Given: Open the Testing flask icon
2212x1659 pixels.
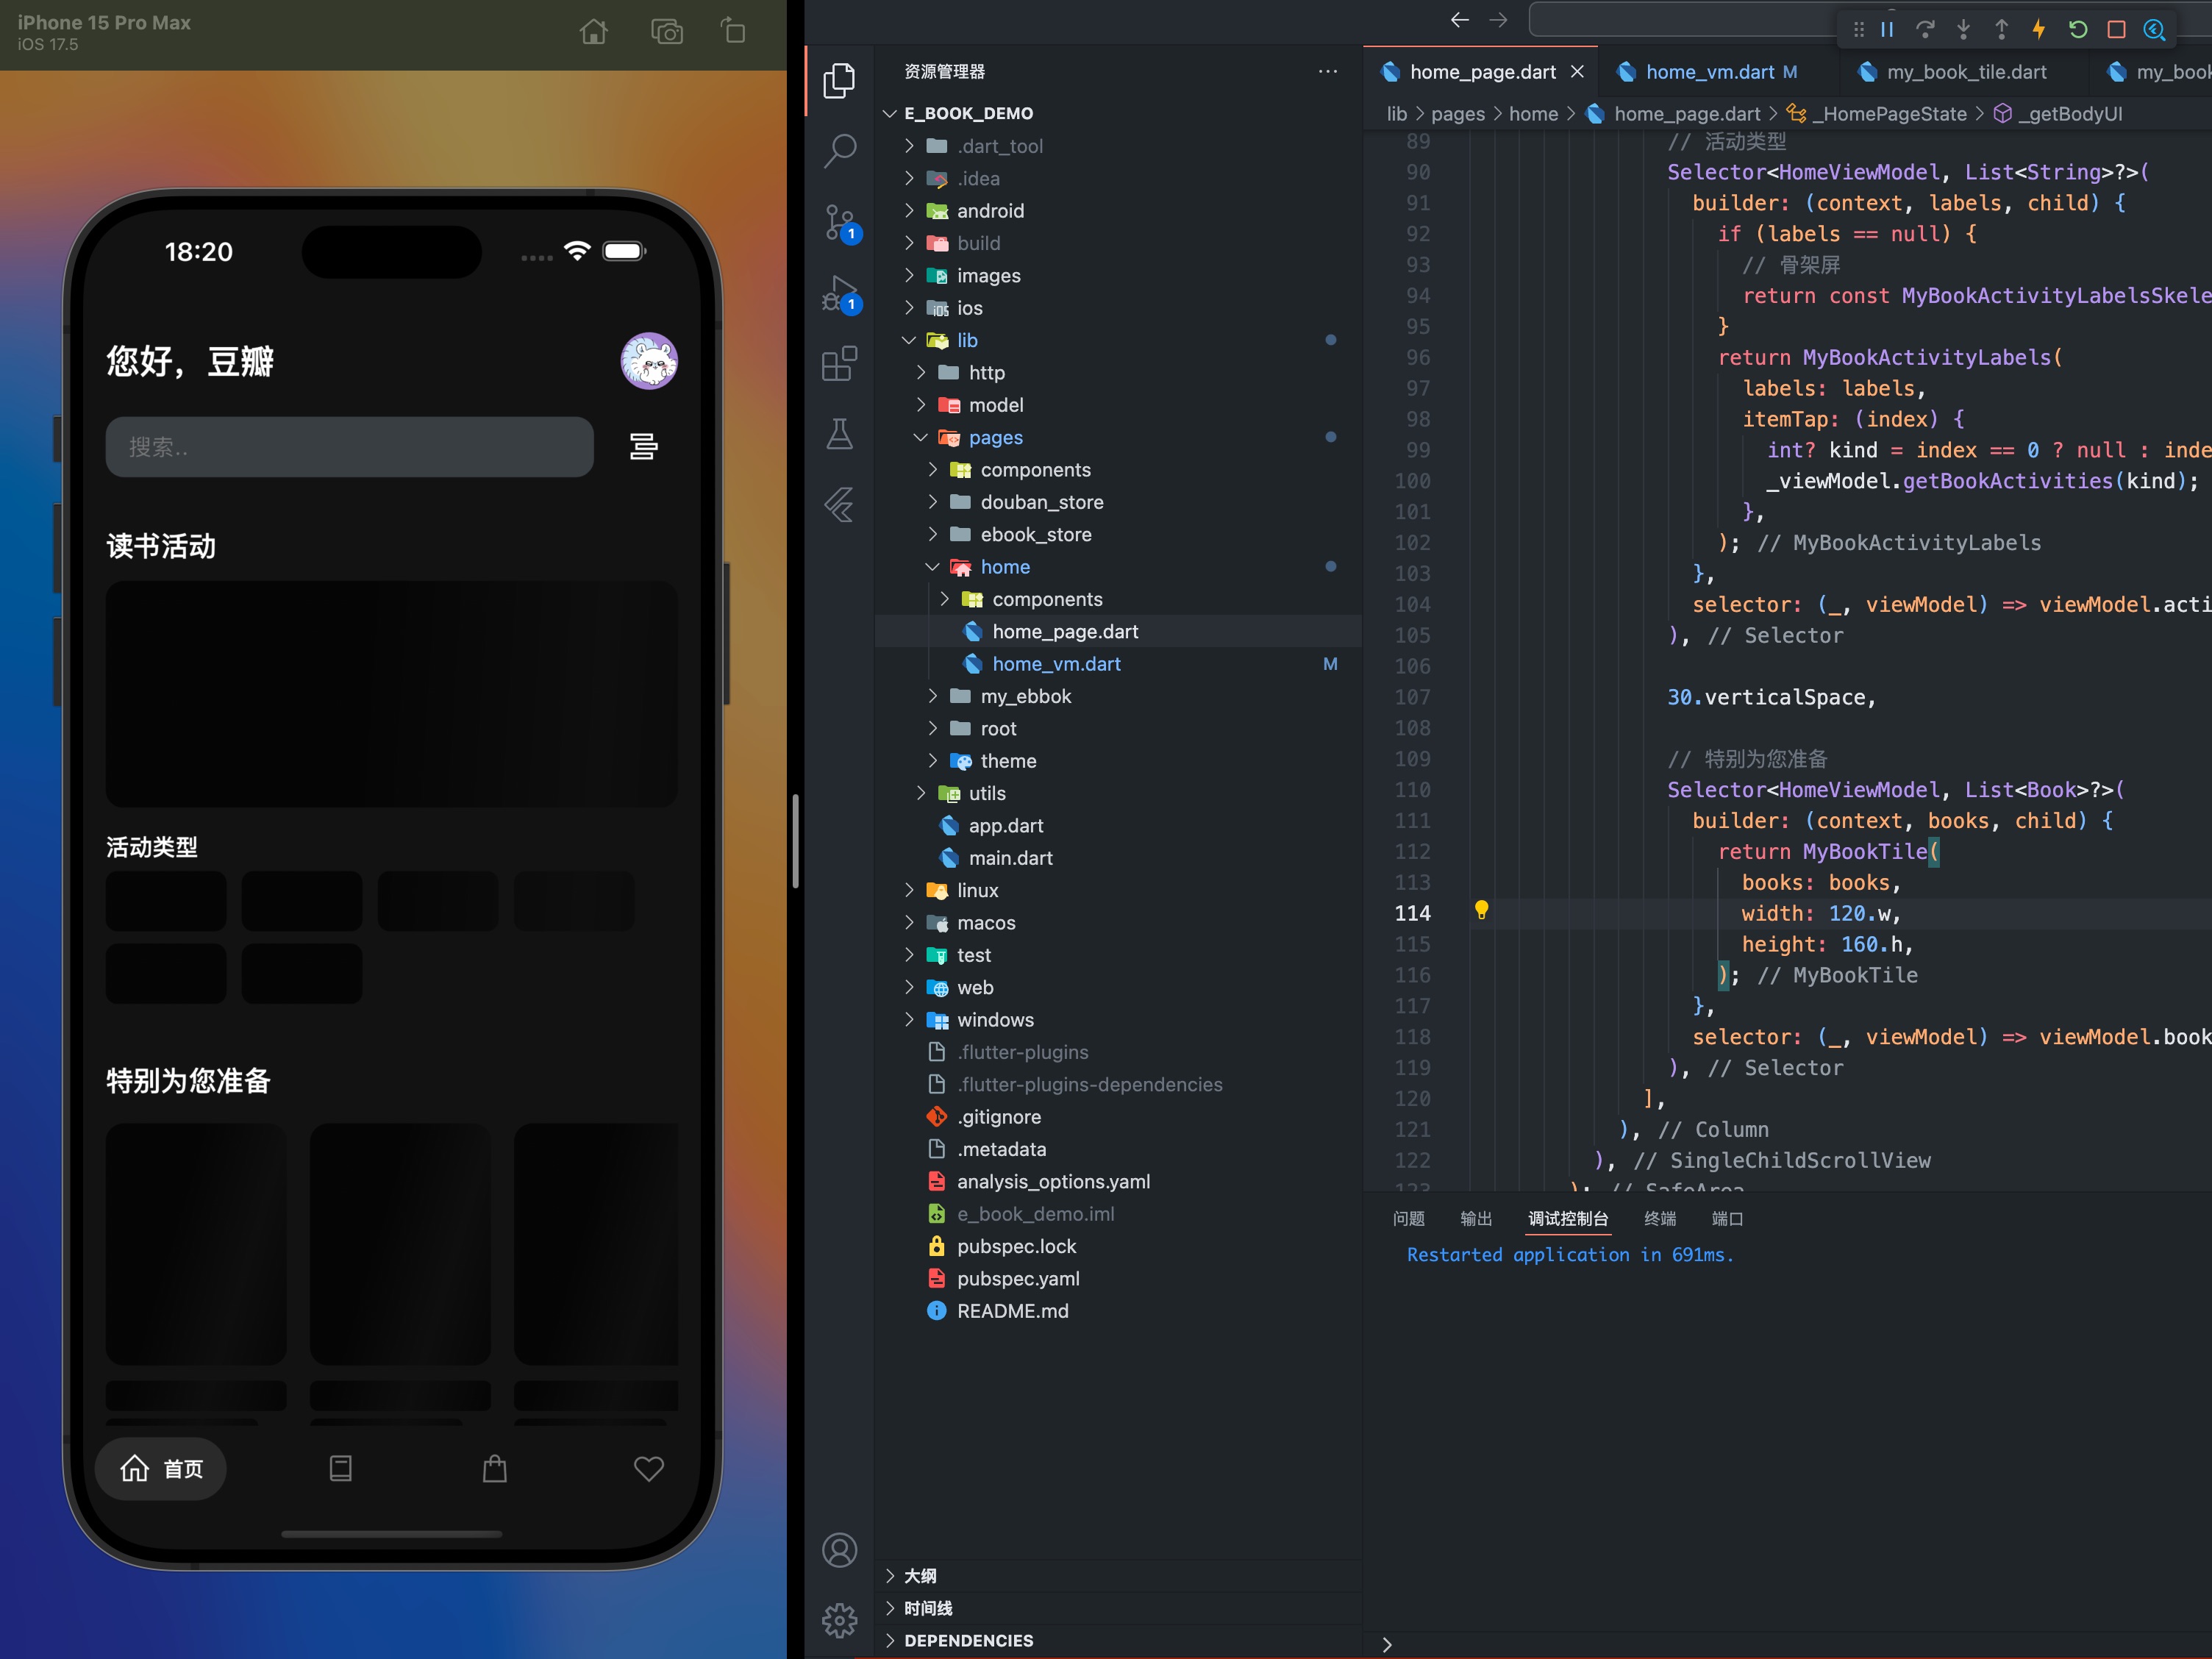Looking at the screenshot, I should coord(839,434).
